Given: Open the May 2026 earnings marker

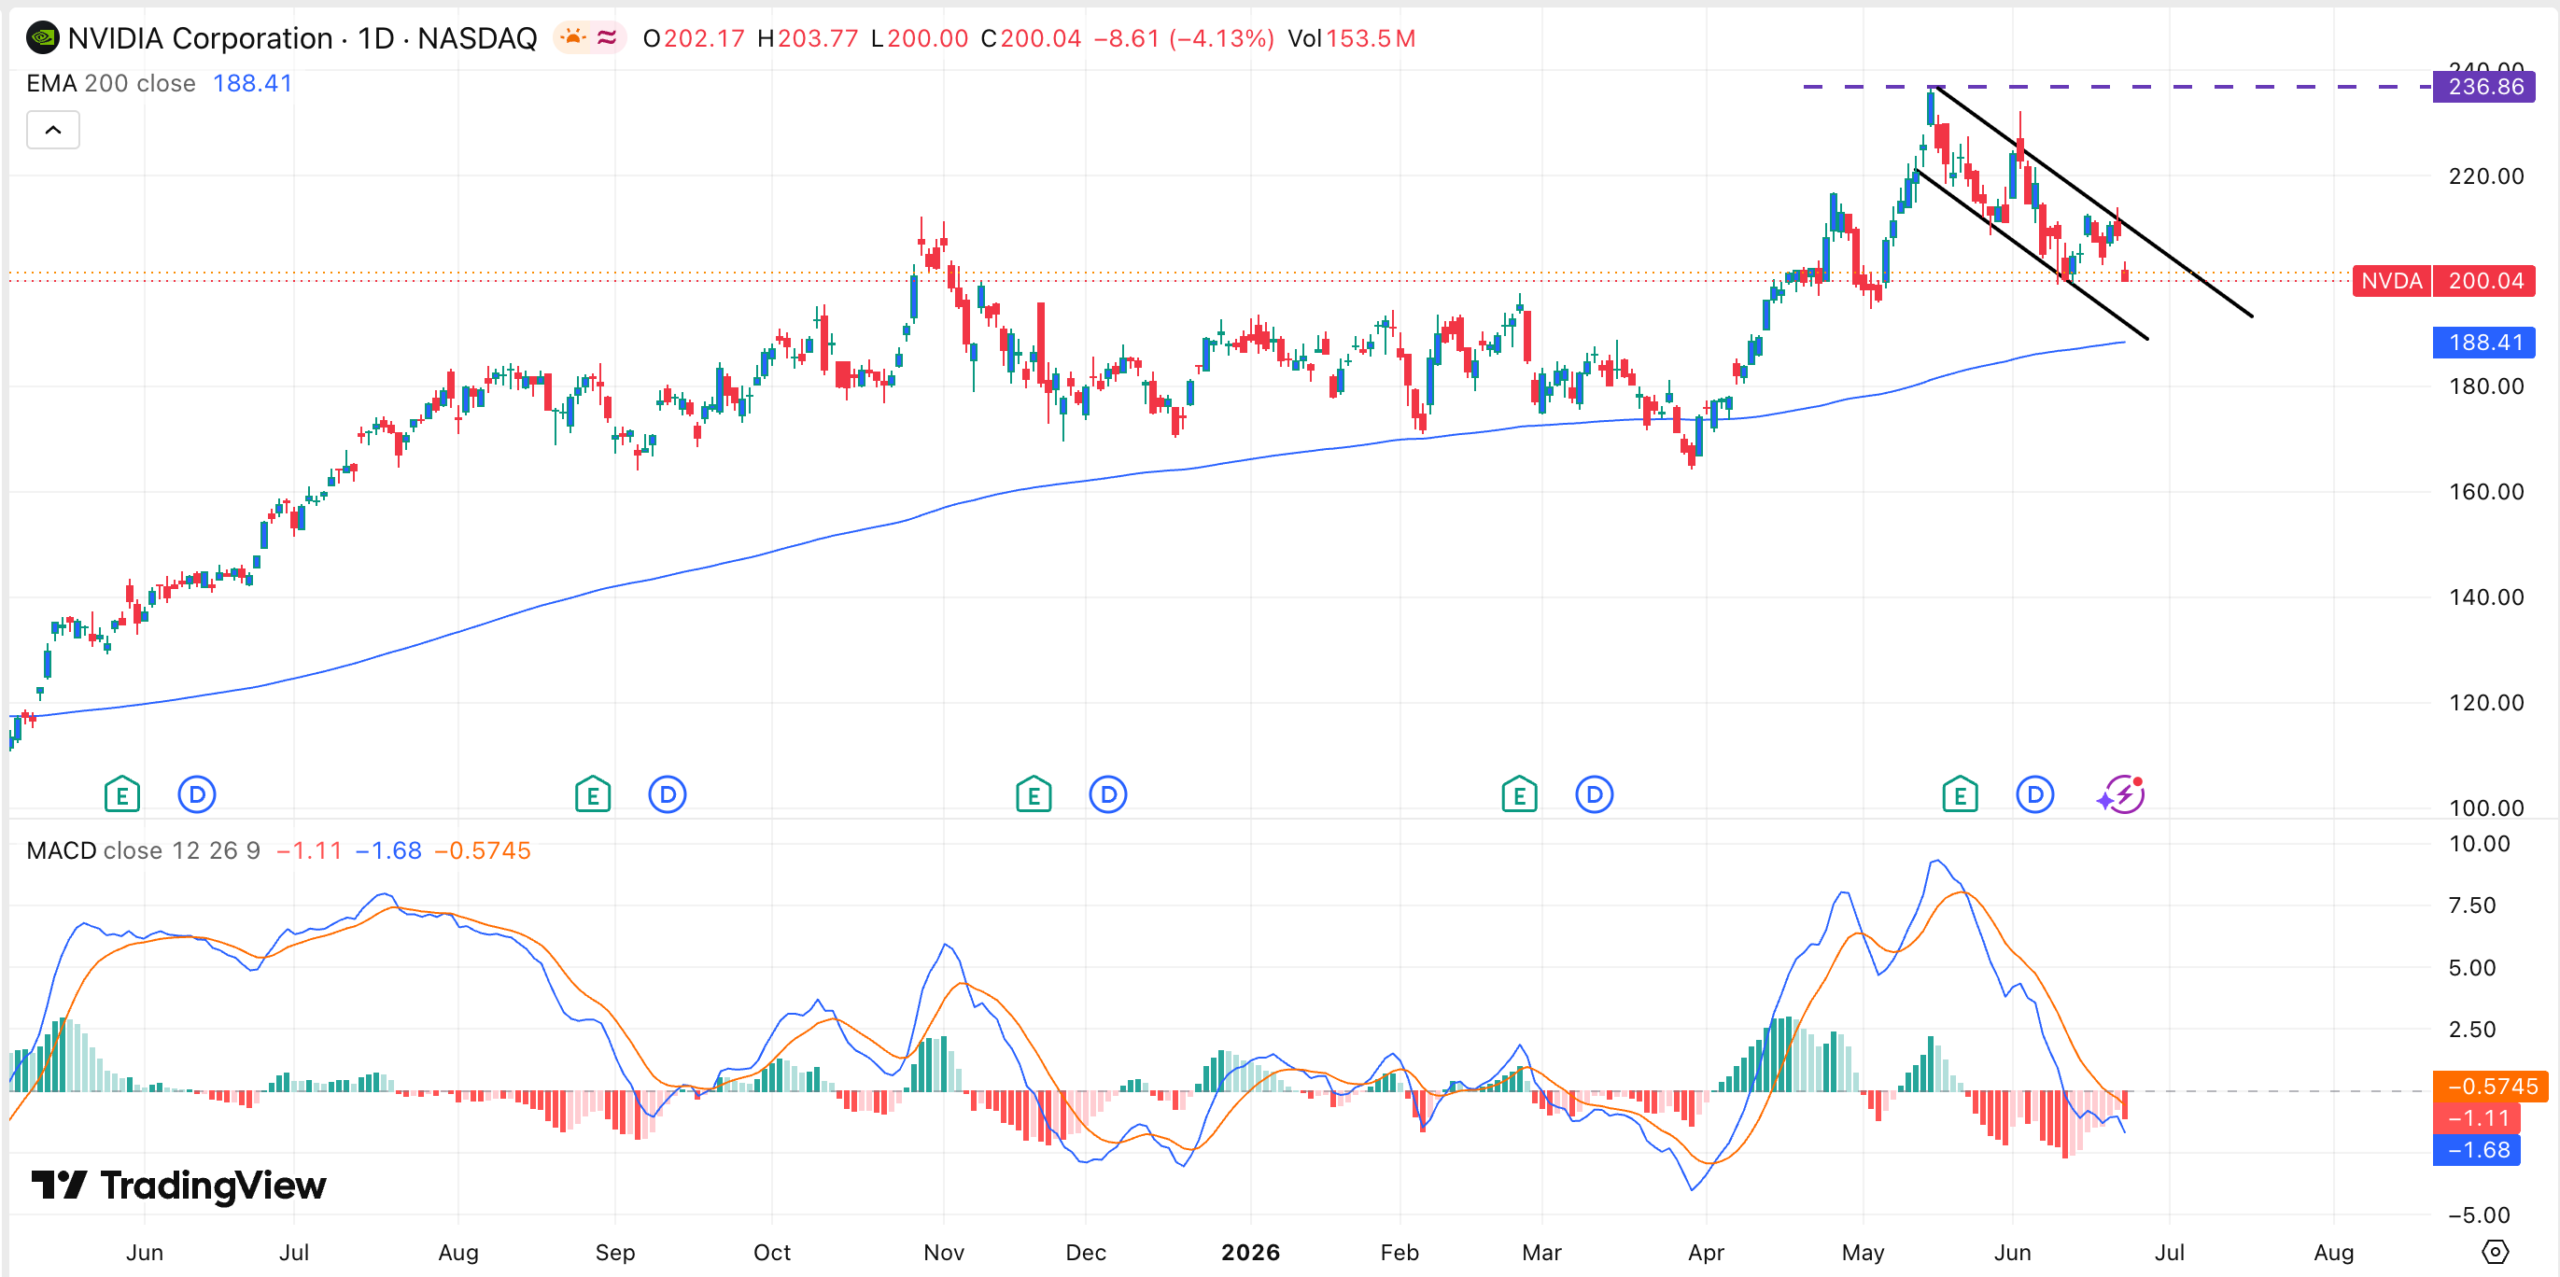Looking at the screenshot, I should click(1960, 795).
